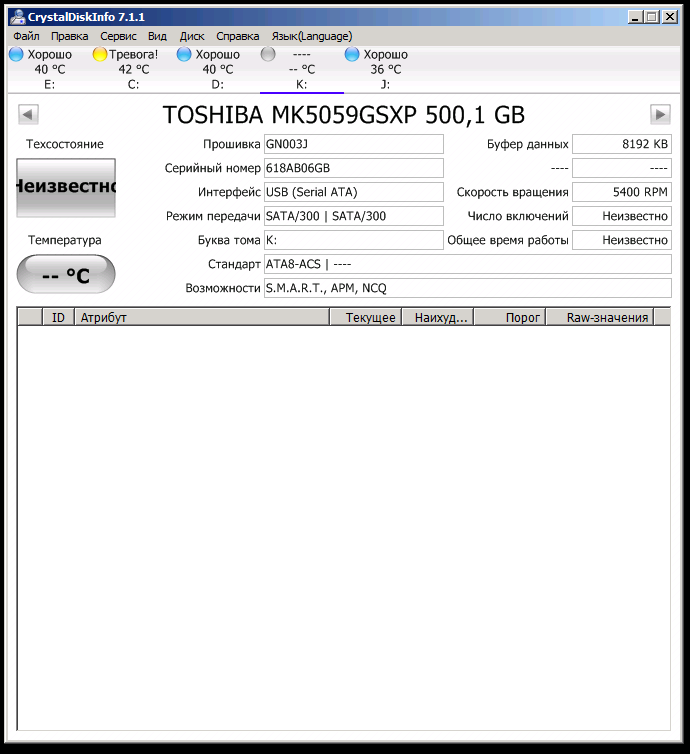Click the Порог column header
Screen dimensions: 690x754
click(x=510, y=317)
